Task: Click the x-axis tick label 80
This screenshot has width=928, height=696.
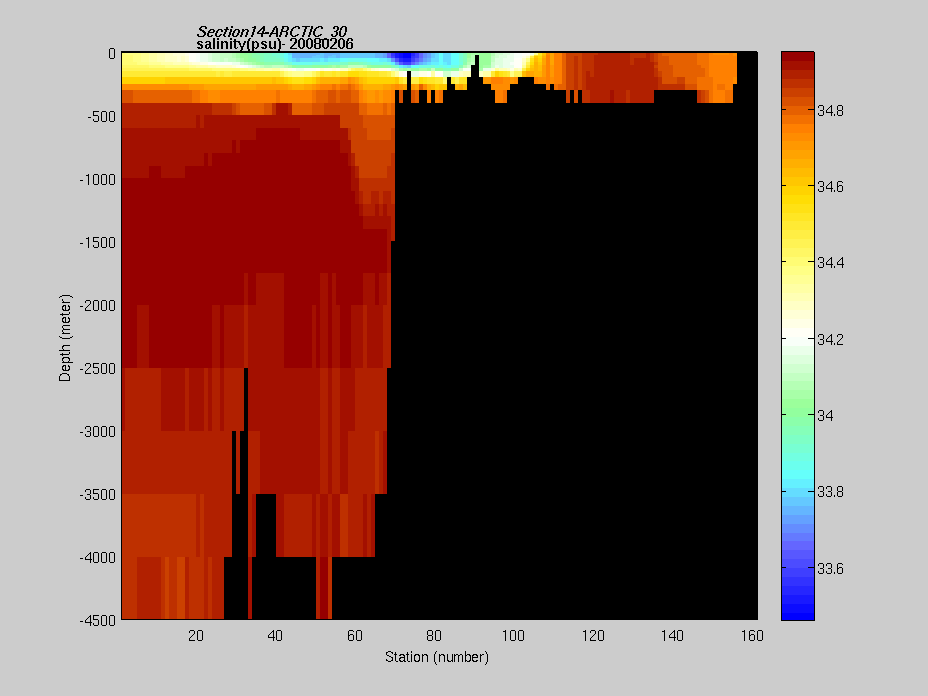Action: [x=434, y=636]
